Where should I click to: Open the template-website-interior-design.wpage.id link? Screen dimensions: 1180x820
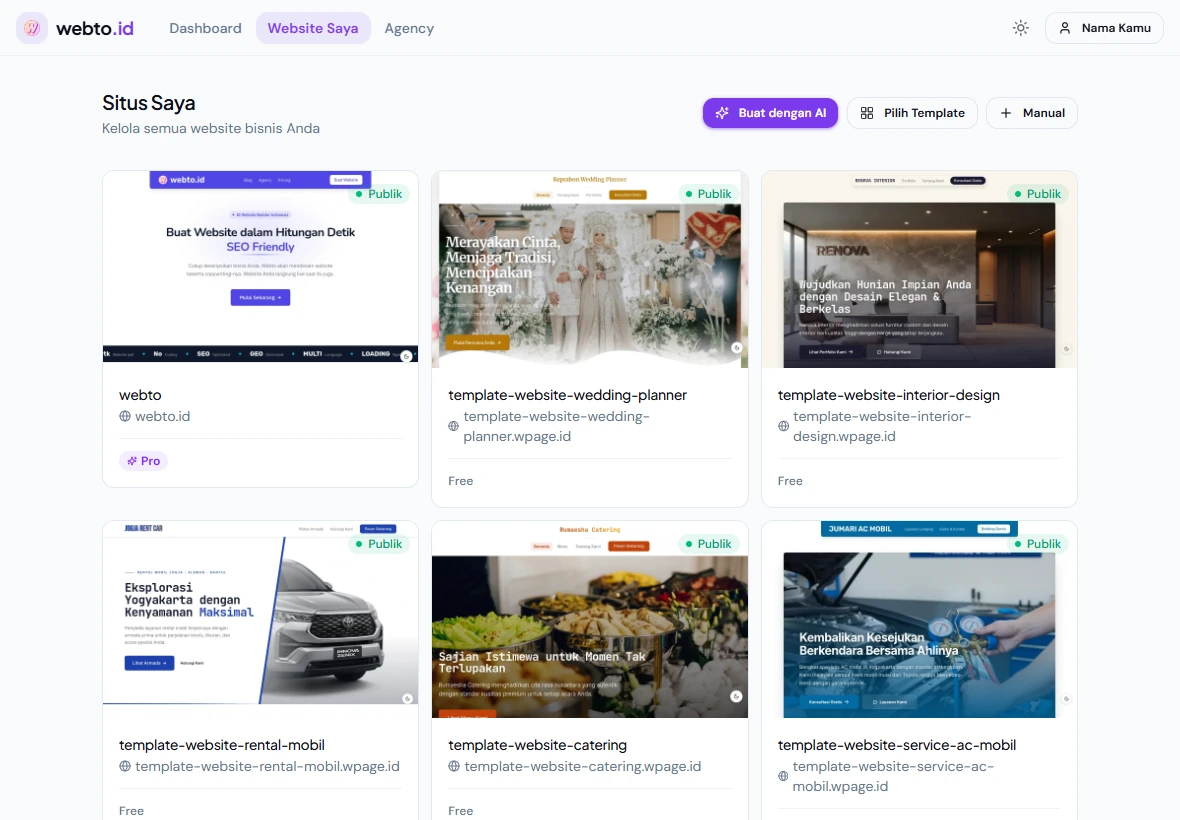(882, 426)
